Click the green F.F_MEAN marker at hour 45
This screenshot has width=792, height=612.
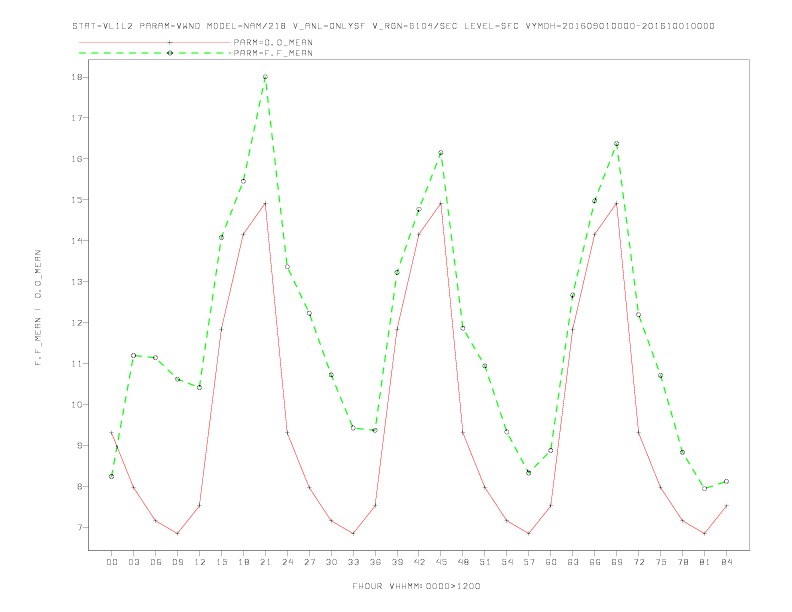coord(441,152)
